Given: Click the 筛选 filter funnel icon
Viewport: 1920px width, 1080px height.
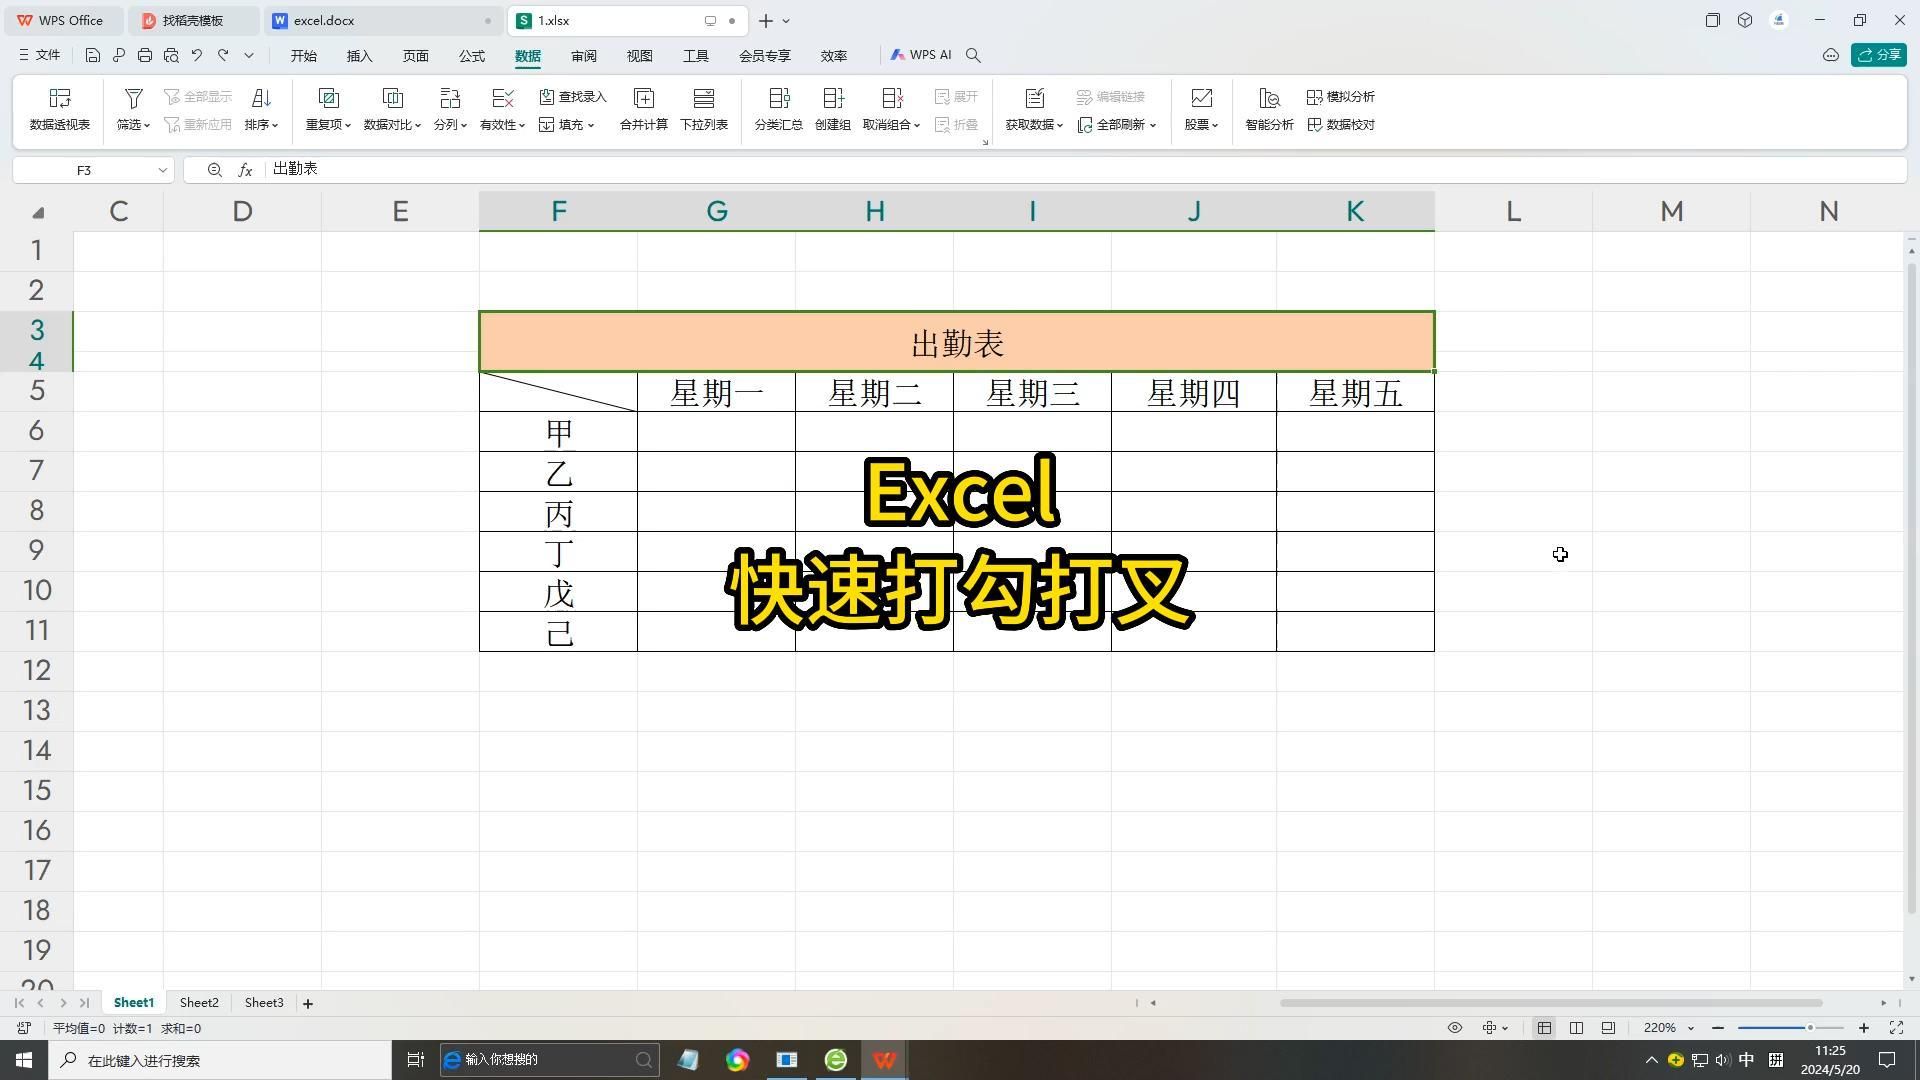Looking at the screenshot, I should pos(133,98).
